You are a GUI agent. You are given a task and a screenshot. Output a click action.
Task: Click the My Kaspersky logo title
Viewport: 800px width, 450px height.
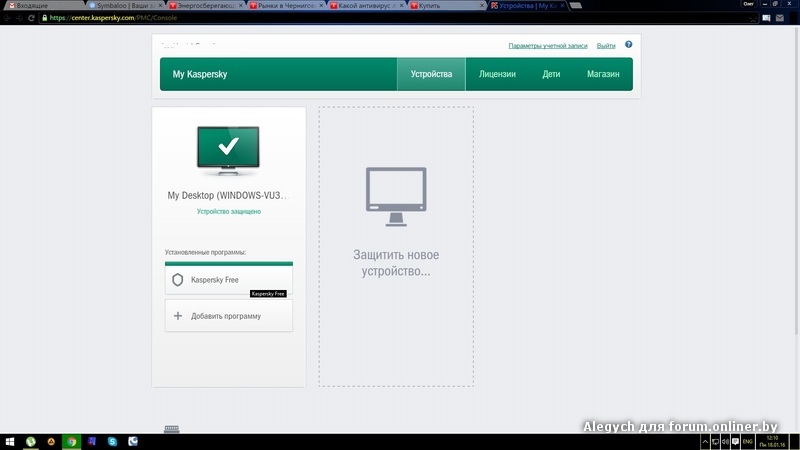pos(199,74)
